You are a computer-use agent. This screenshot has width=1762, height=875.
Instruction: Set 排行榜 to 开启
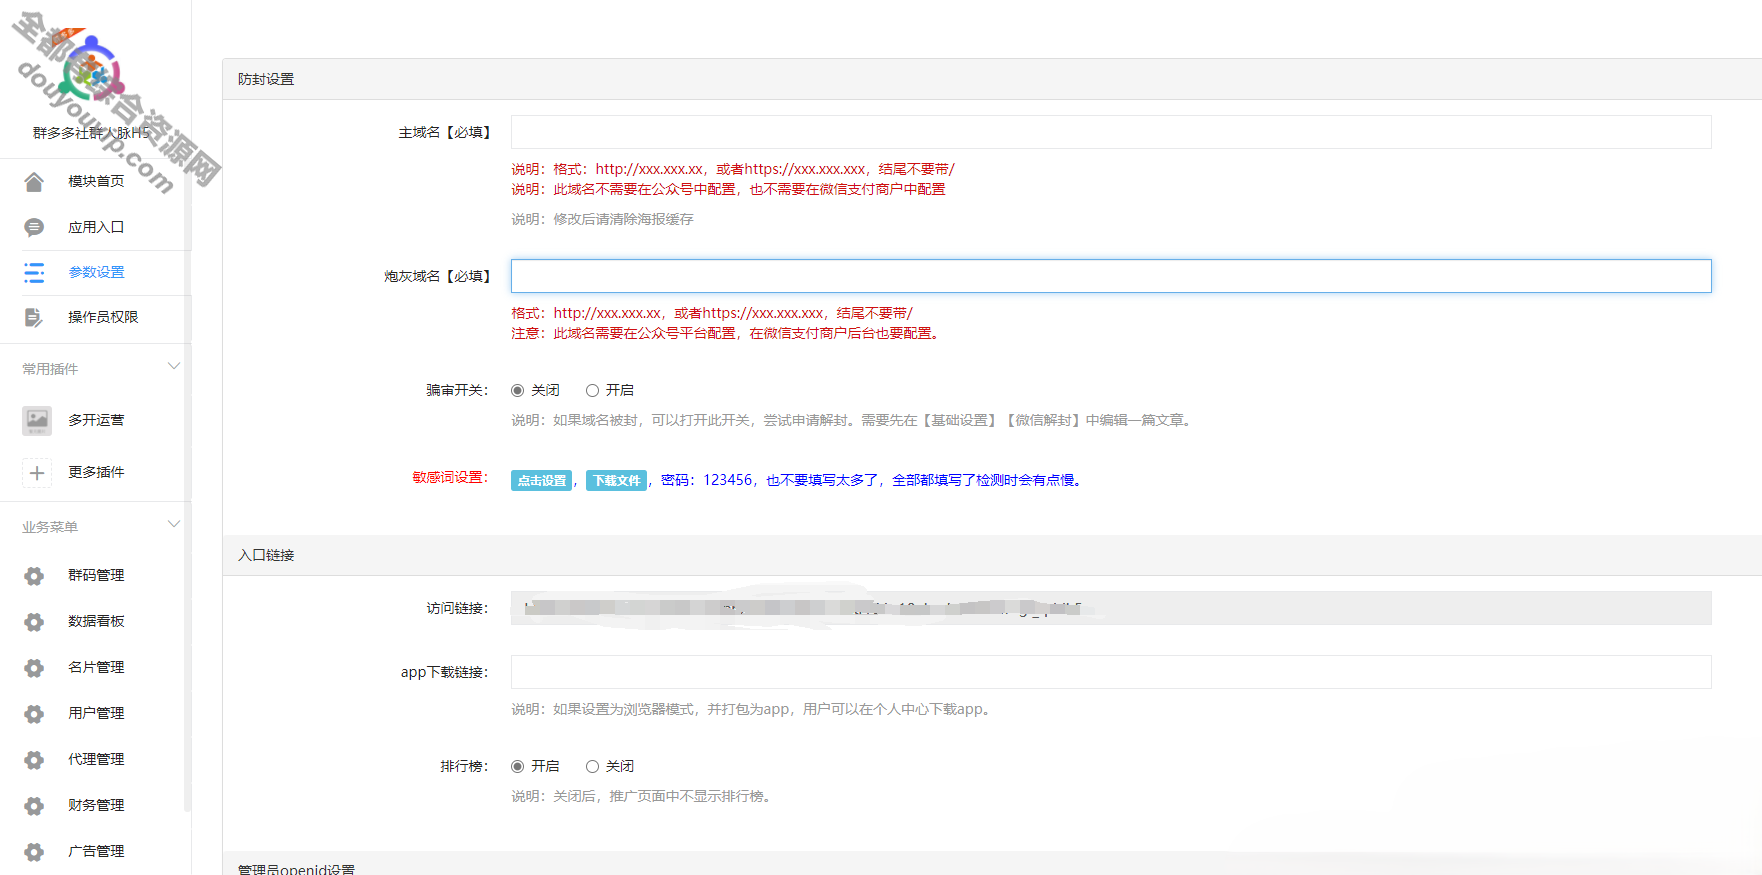point(517,767)
